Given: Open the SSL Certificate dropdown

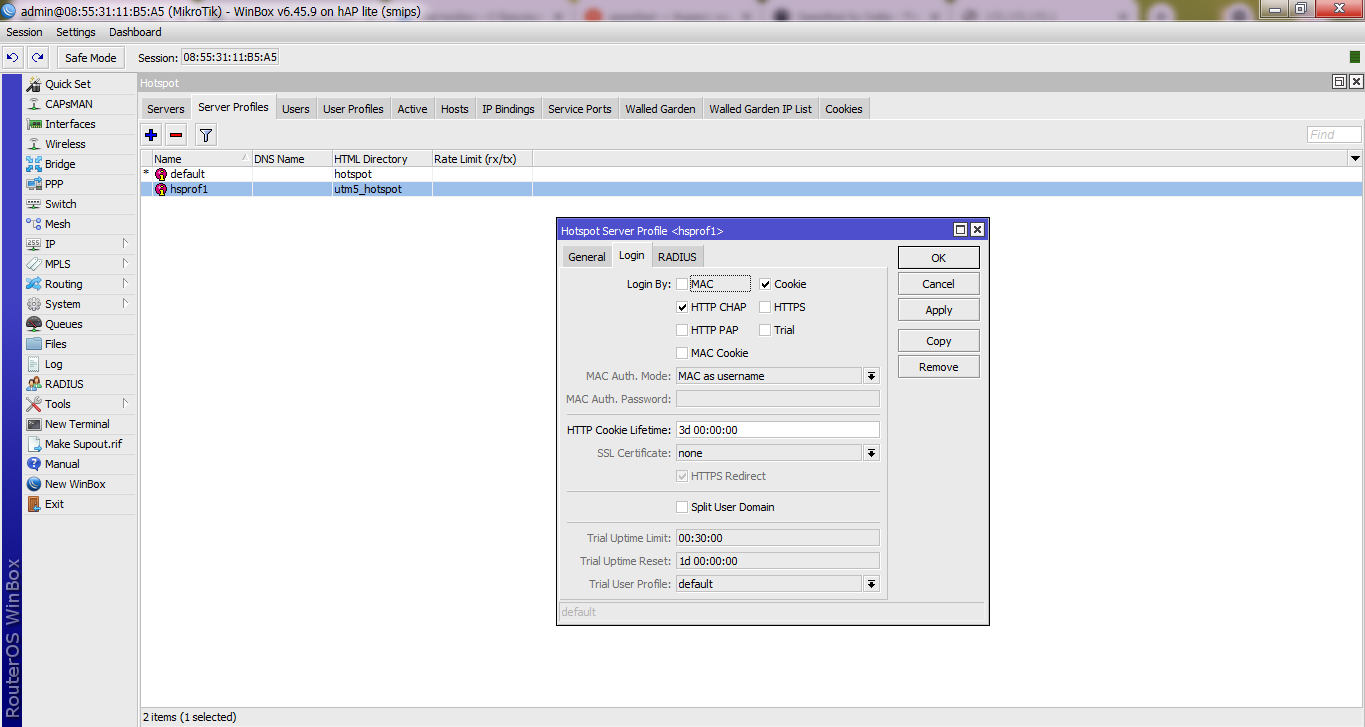Looking at the screenshot, I should [871, 453].
